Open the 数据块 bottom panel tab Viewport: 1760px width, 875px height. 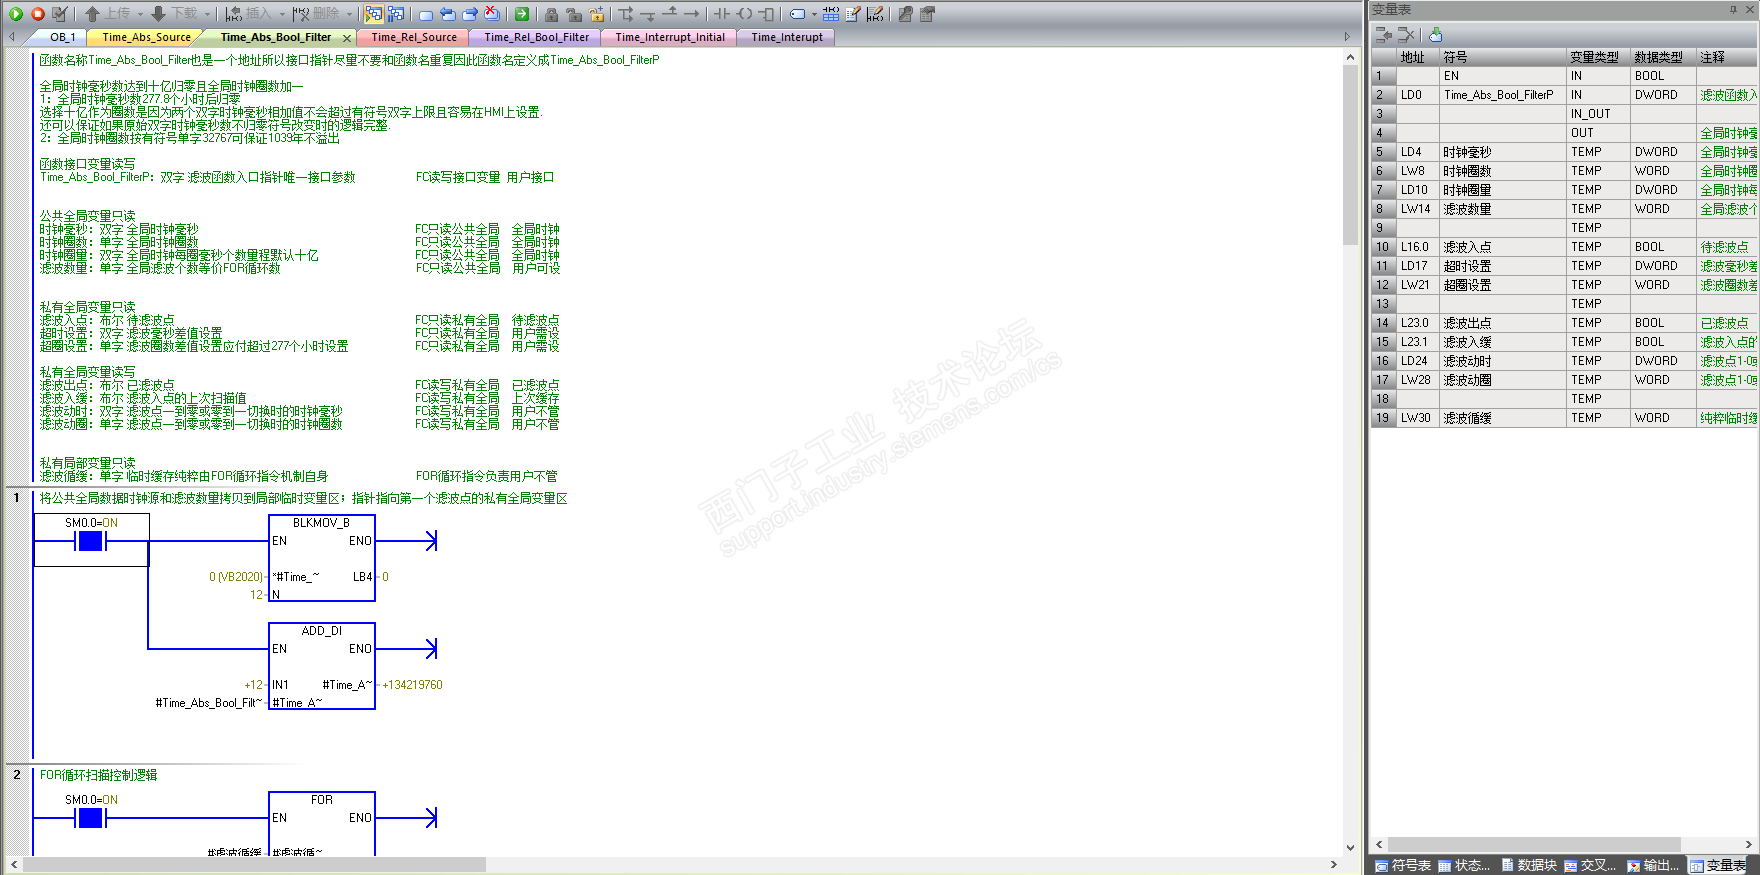(x=1529, y=865)
